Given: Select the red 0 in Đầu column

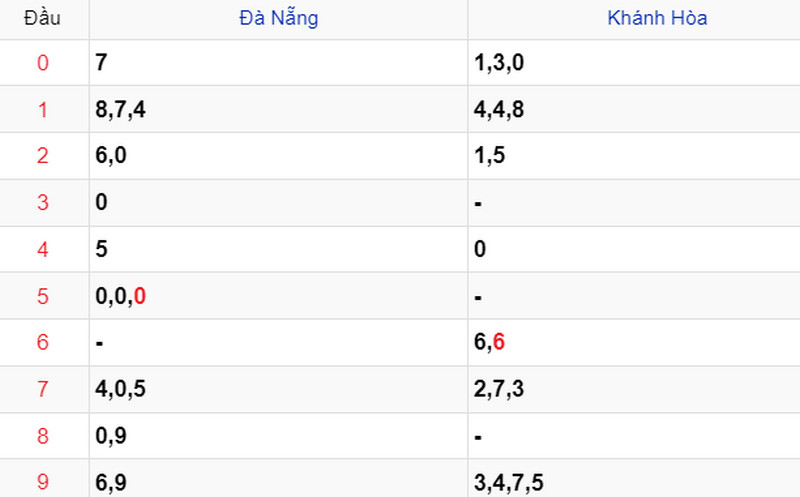Looking at the screenshot, I should tap(43, 63).
